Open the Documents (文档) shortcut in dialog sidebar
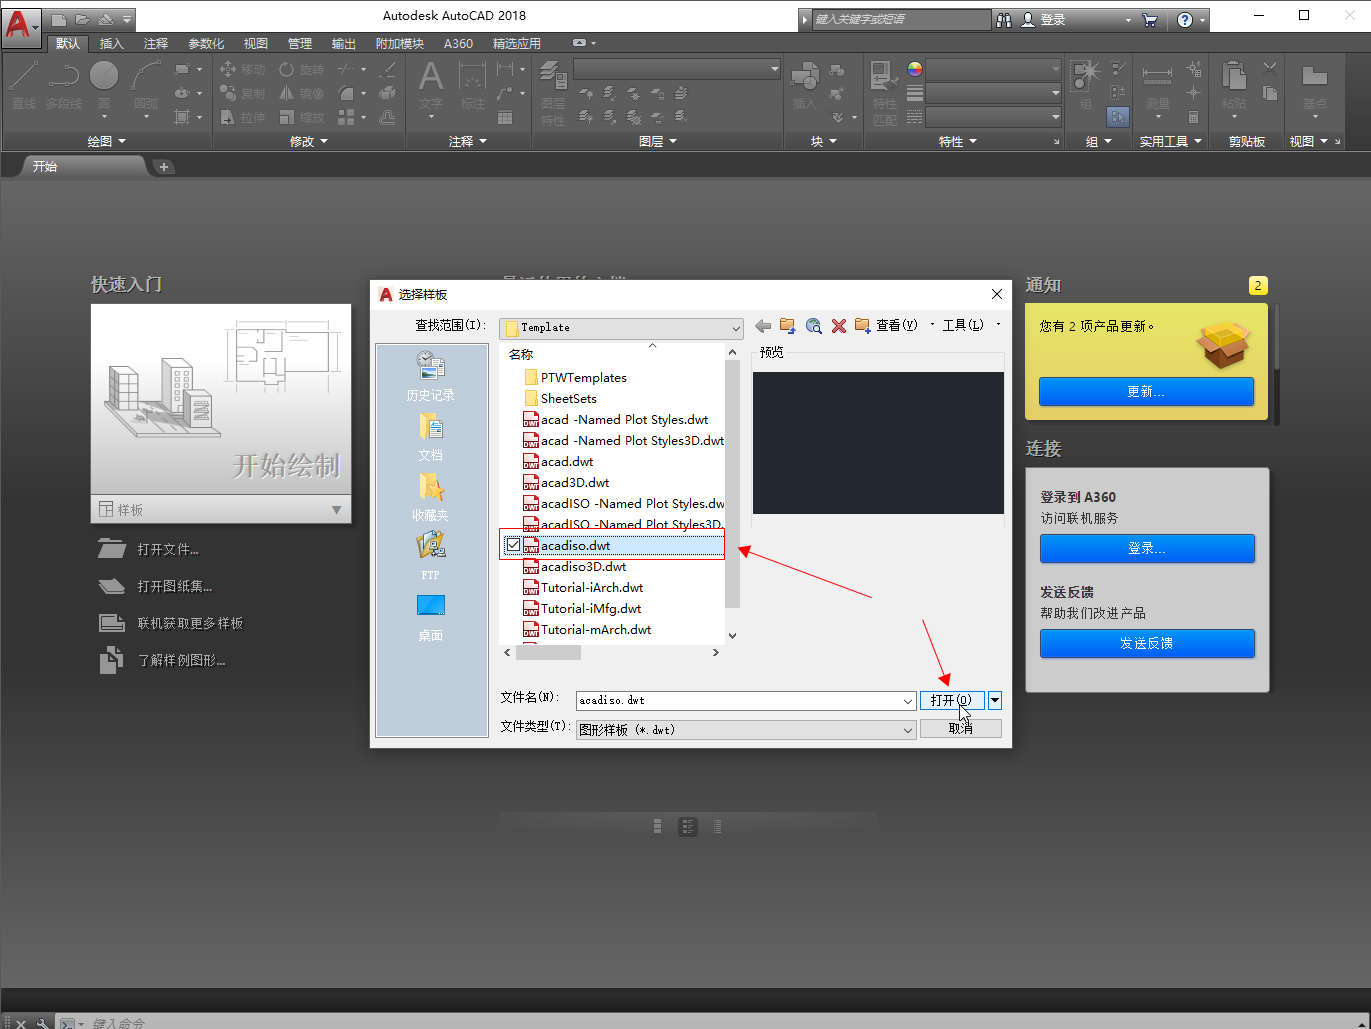 [430, 436]
